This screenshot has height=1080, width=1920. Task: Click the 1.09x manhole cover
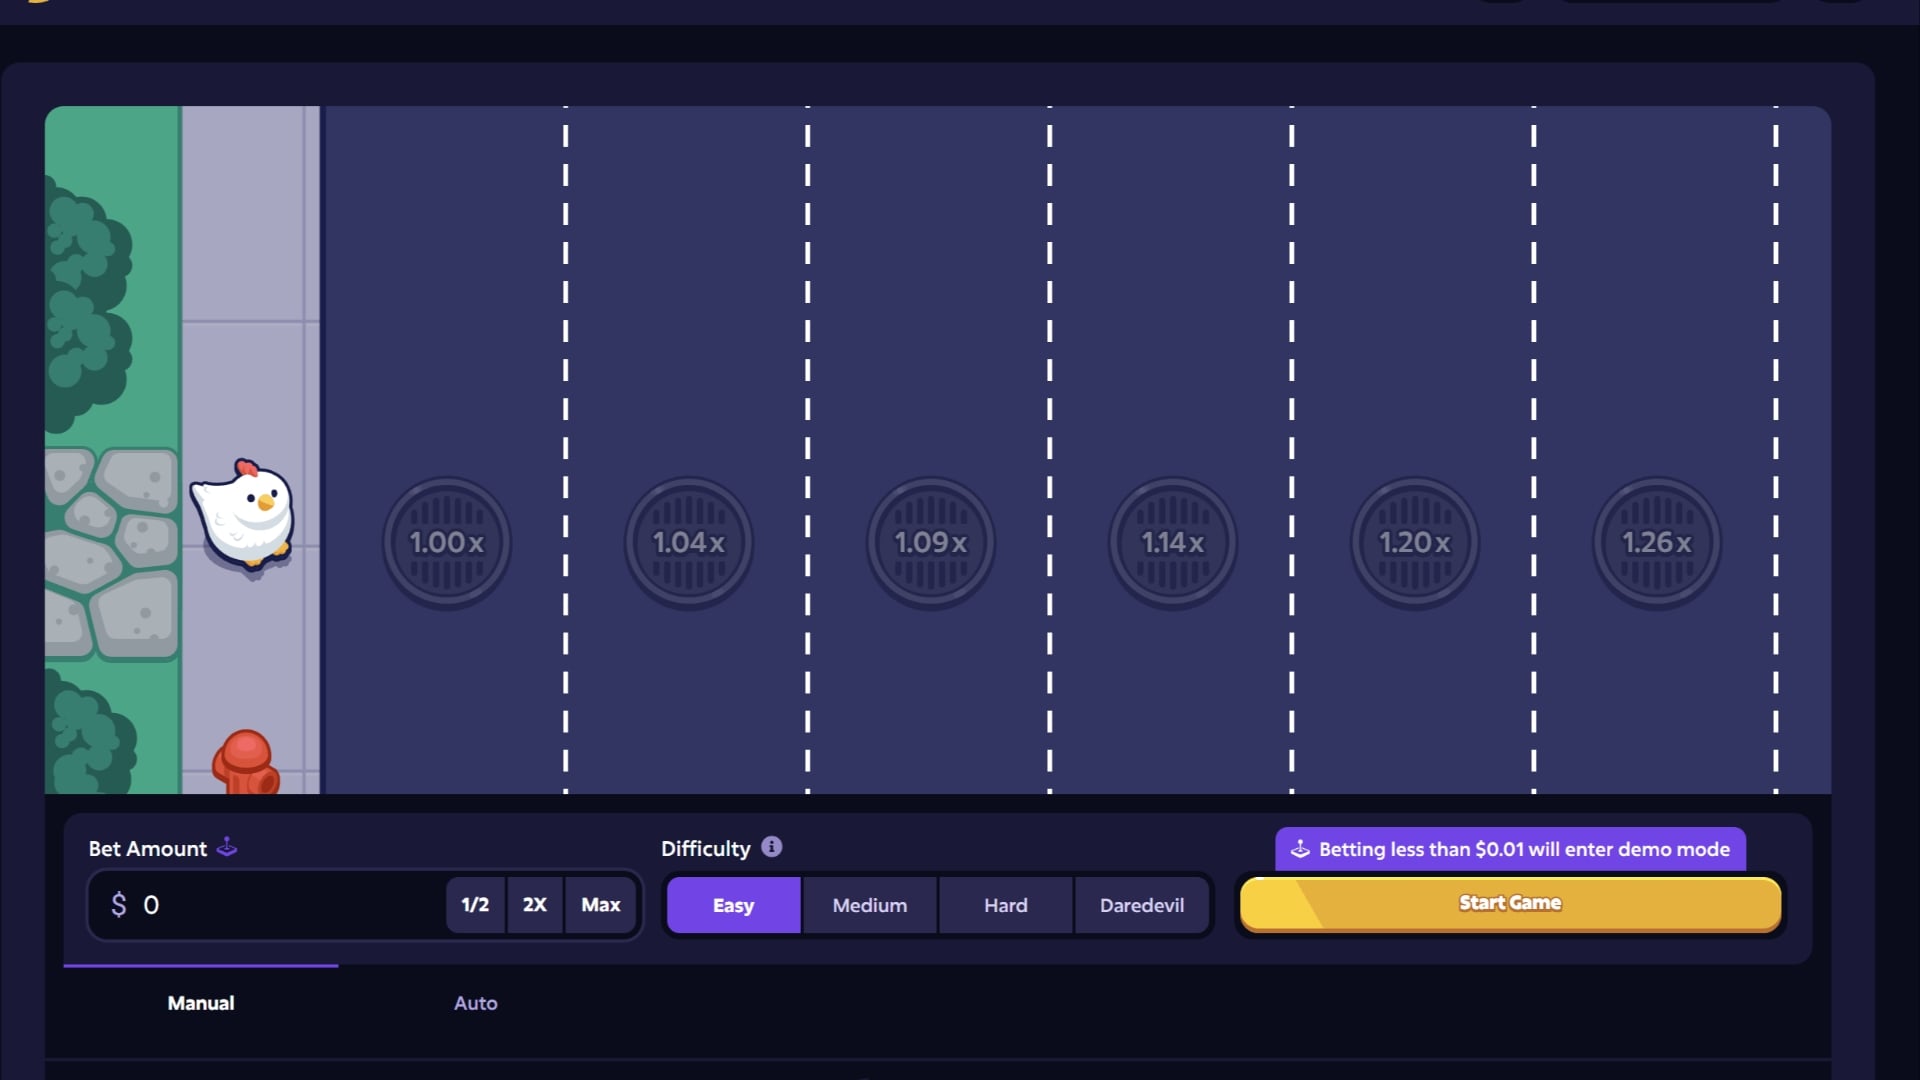coord(931,543)
